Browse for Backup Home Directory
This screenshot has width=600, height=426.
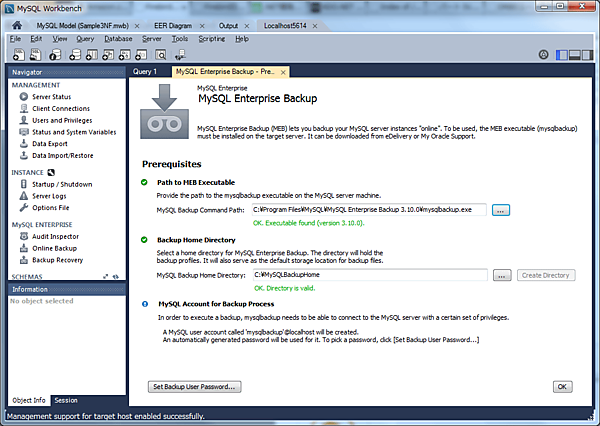pyautogui.click(x=502, y=275)
